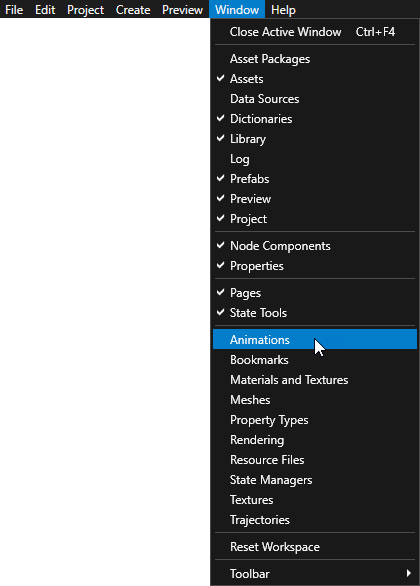The width and height of the screenshot is (420, 586).
Task: Toggle the Project window entry in dropdown
Action: (x=315, y=219)
